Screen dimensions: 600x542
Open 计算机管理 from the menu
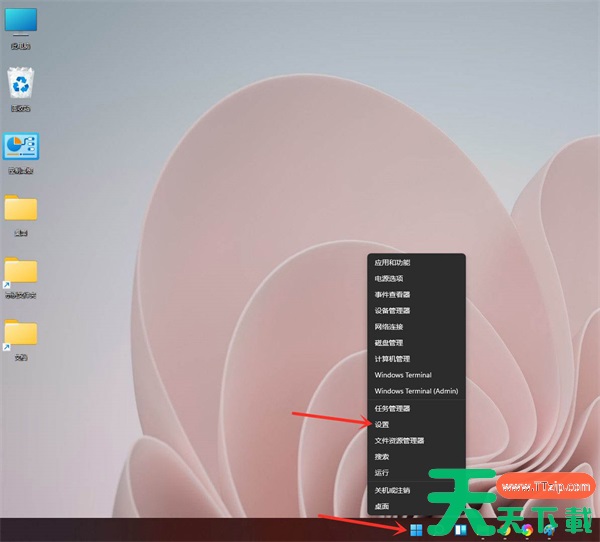(x=416, y=359)
